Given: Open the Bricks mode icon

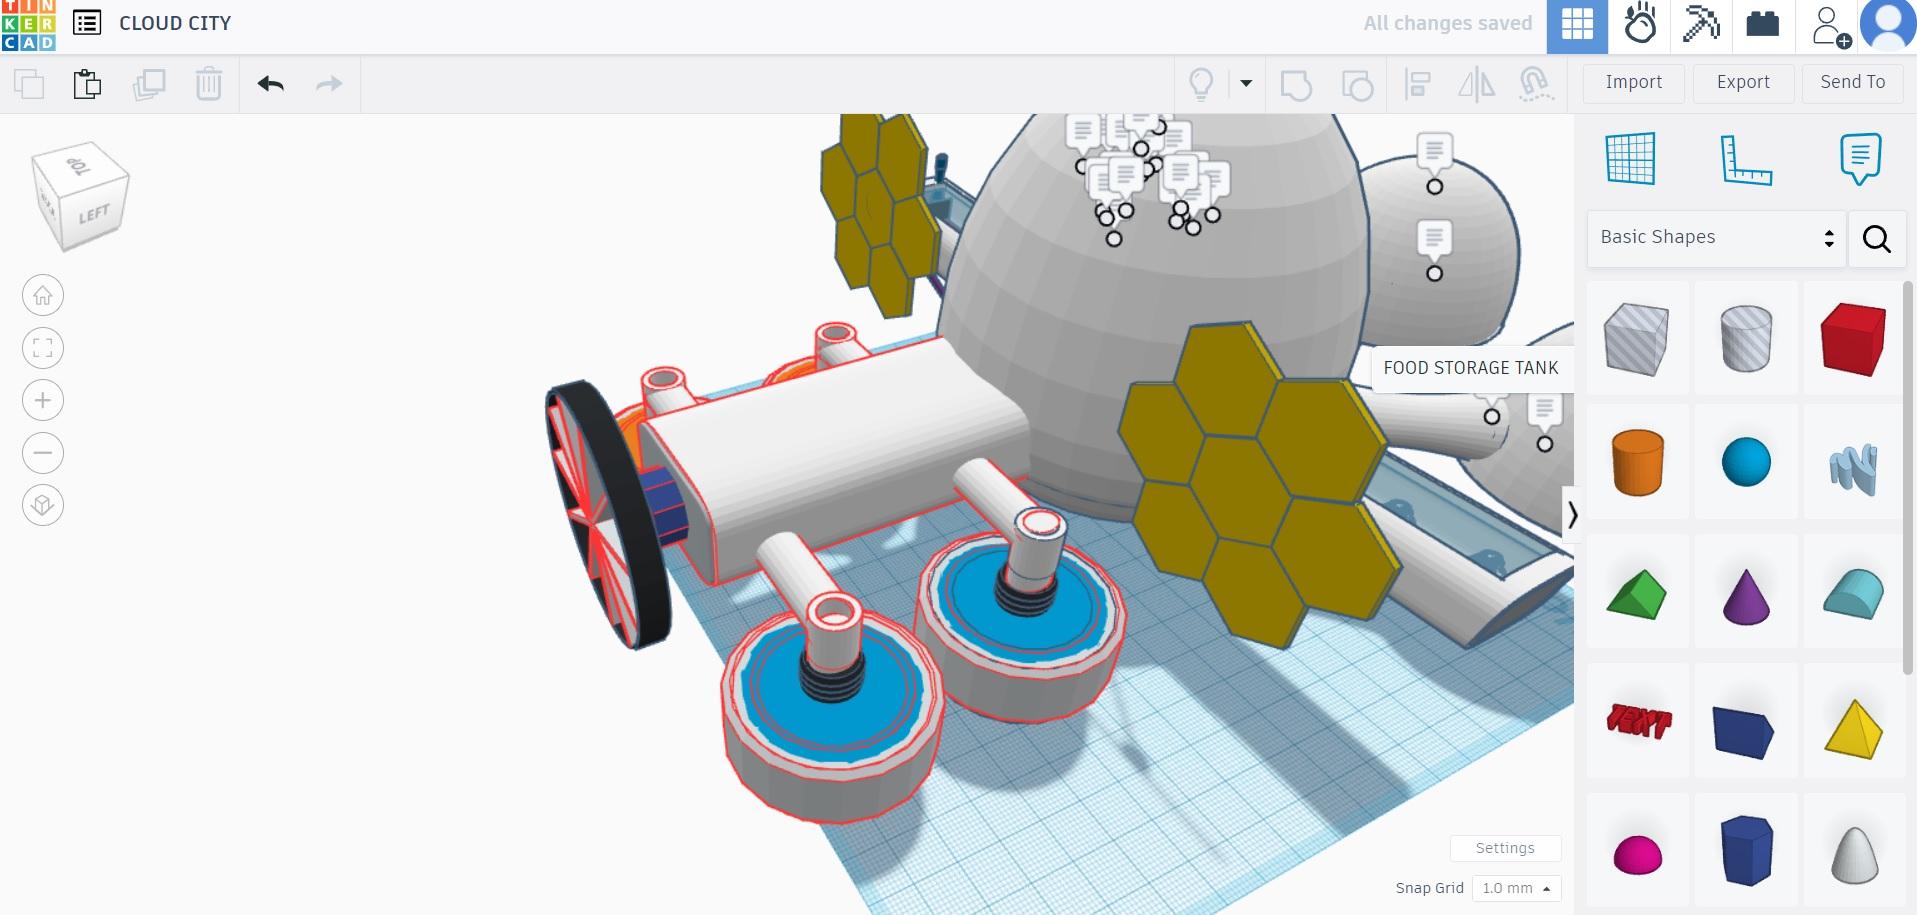Looking at the screenshot, I should click(x=1762, y=24).
